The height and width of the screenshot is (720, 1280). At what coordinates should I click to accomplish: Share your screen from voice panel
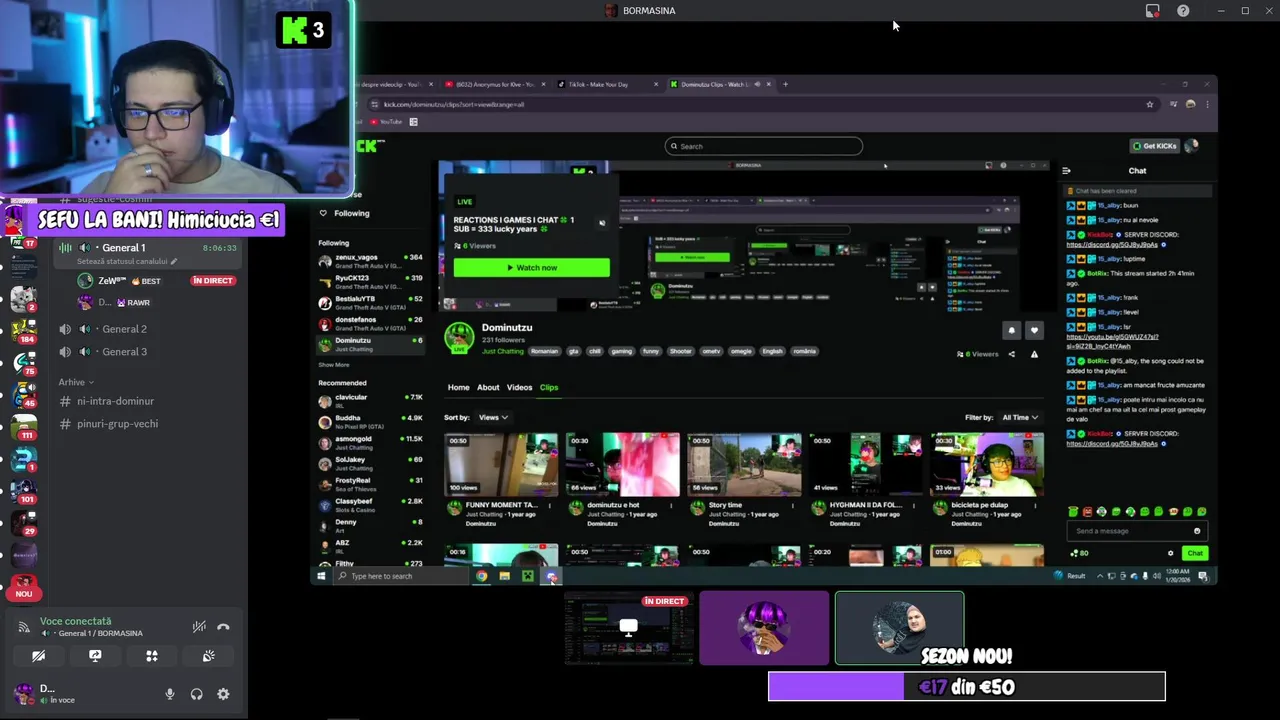95,656
